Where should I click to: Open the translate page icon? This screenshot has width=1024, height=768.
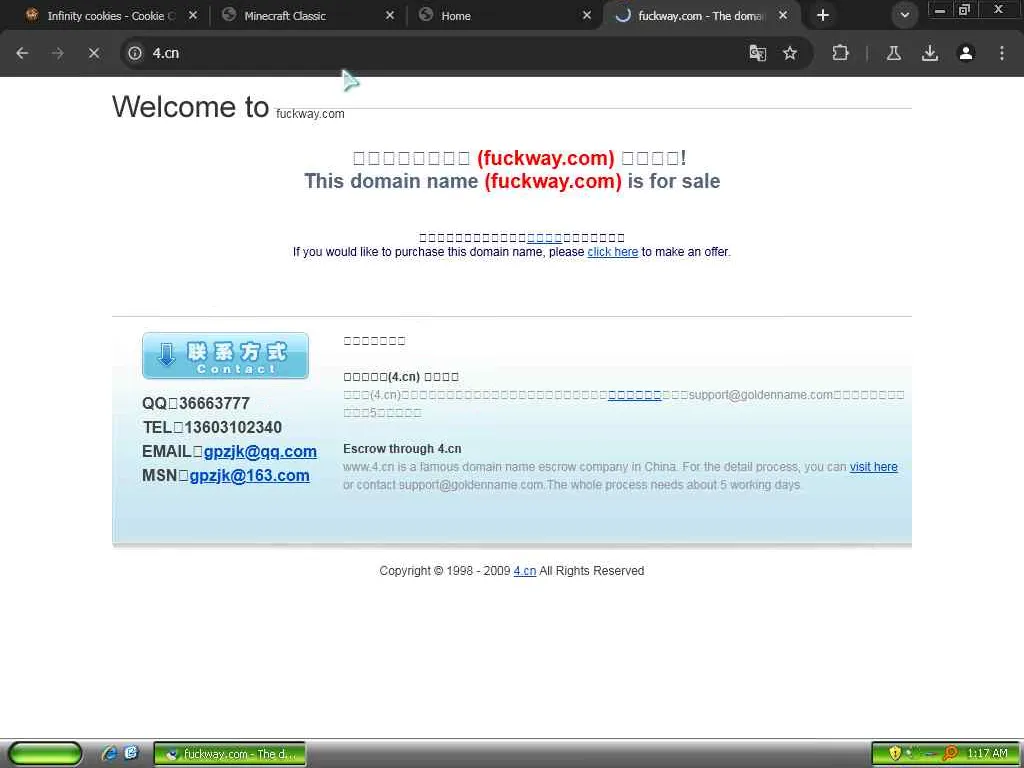point(757,53)
